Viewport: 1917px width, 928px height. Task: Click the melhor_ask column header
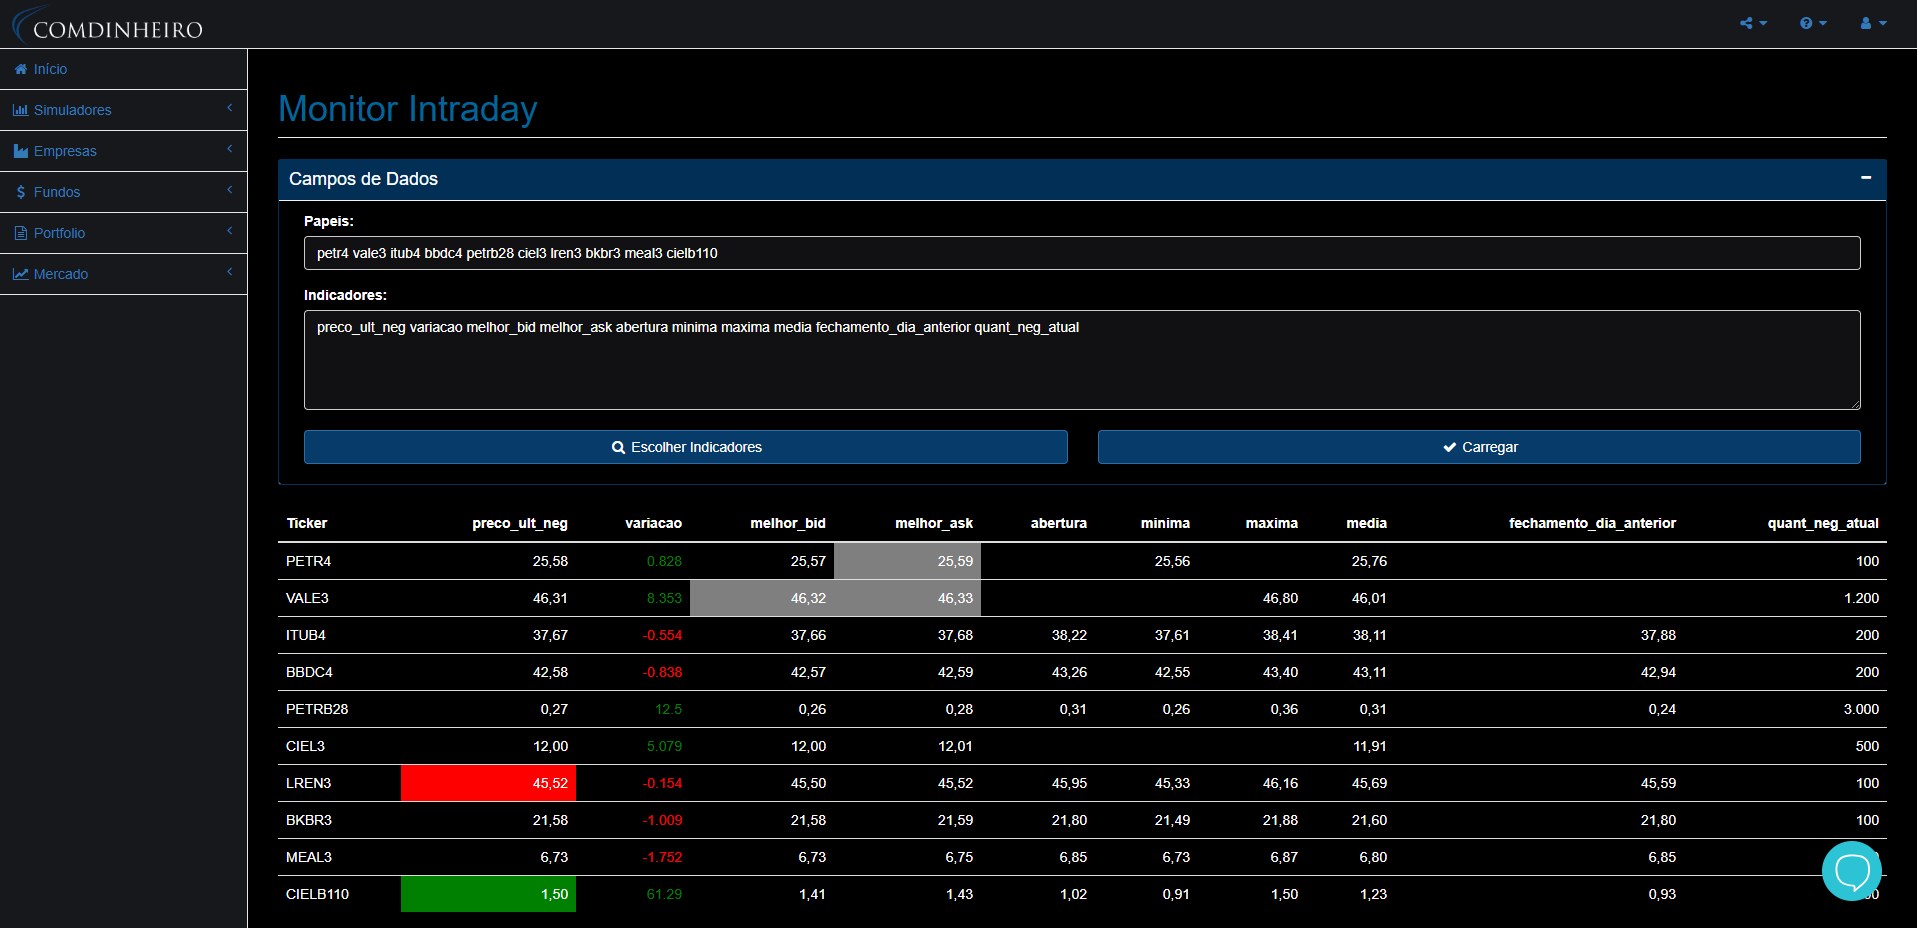[x=934, y=523]
